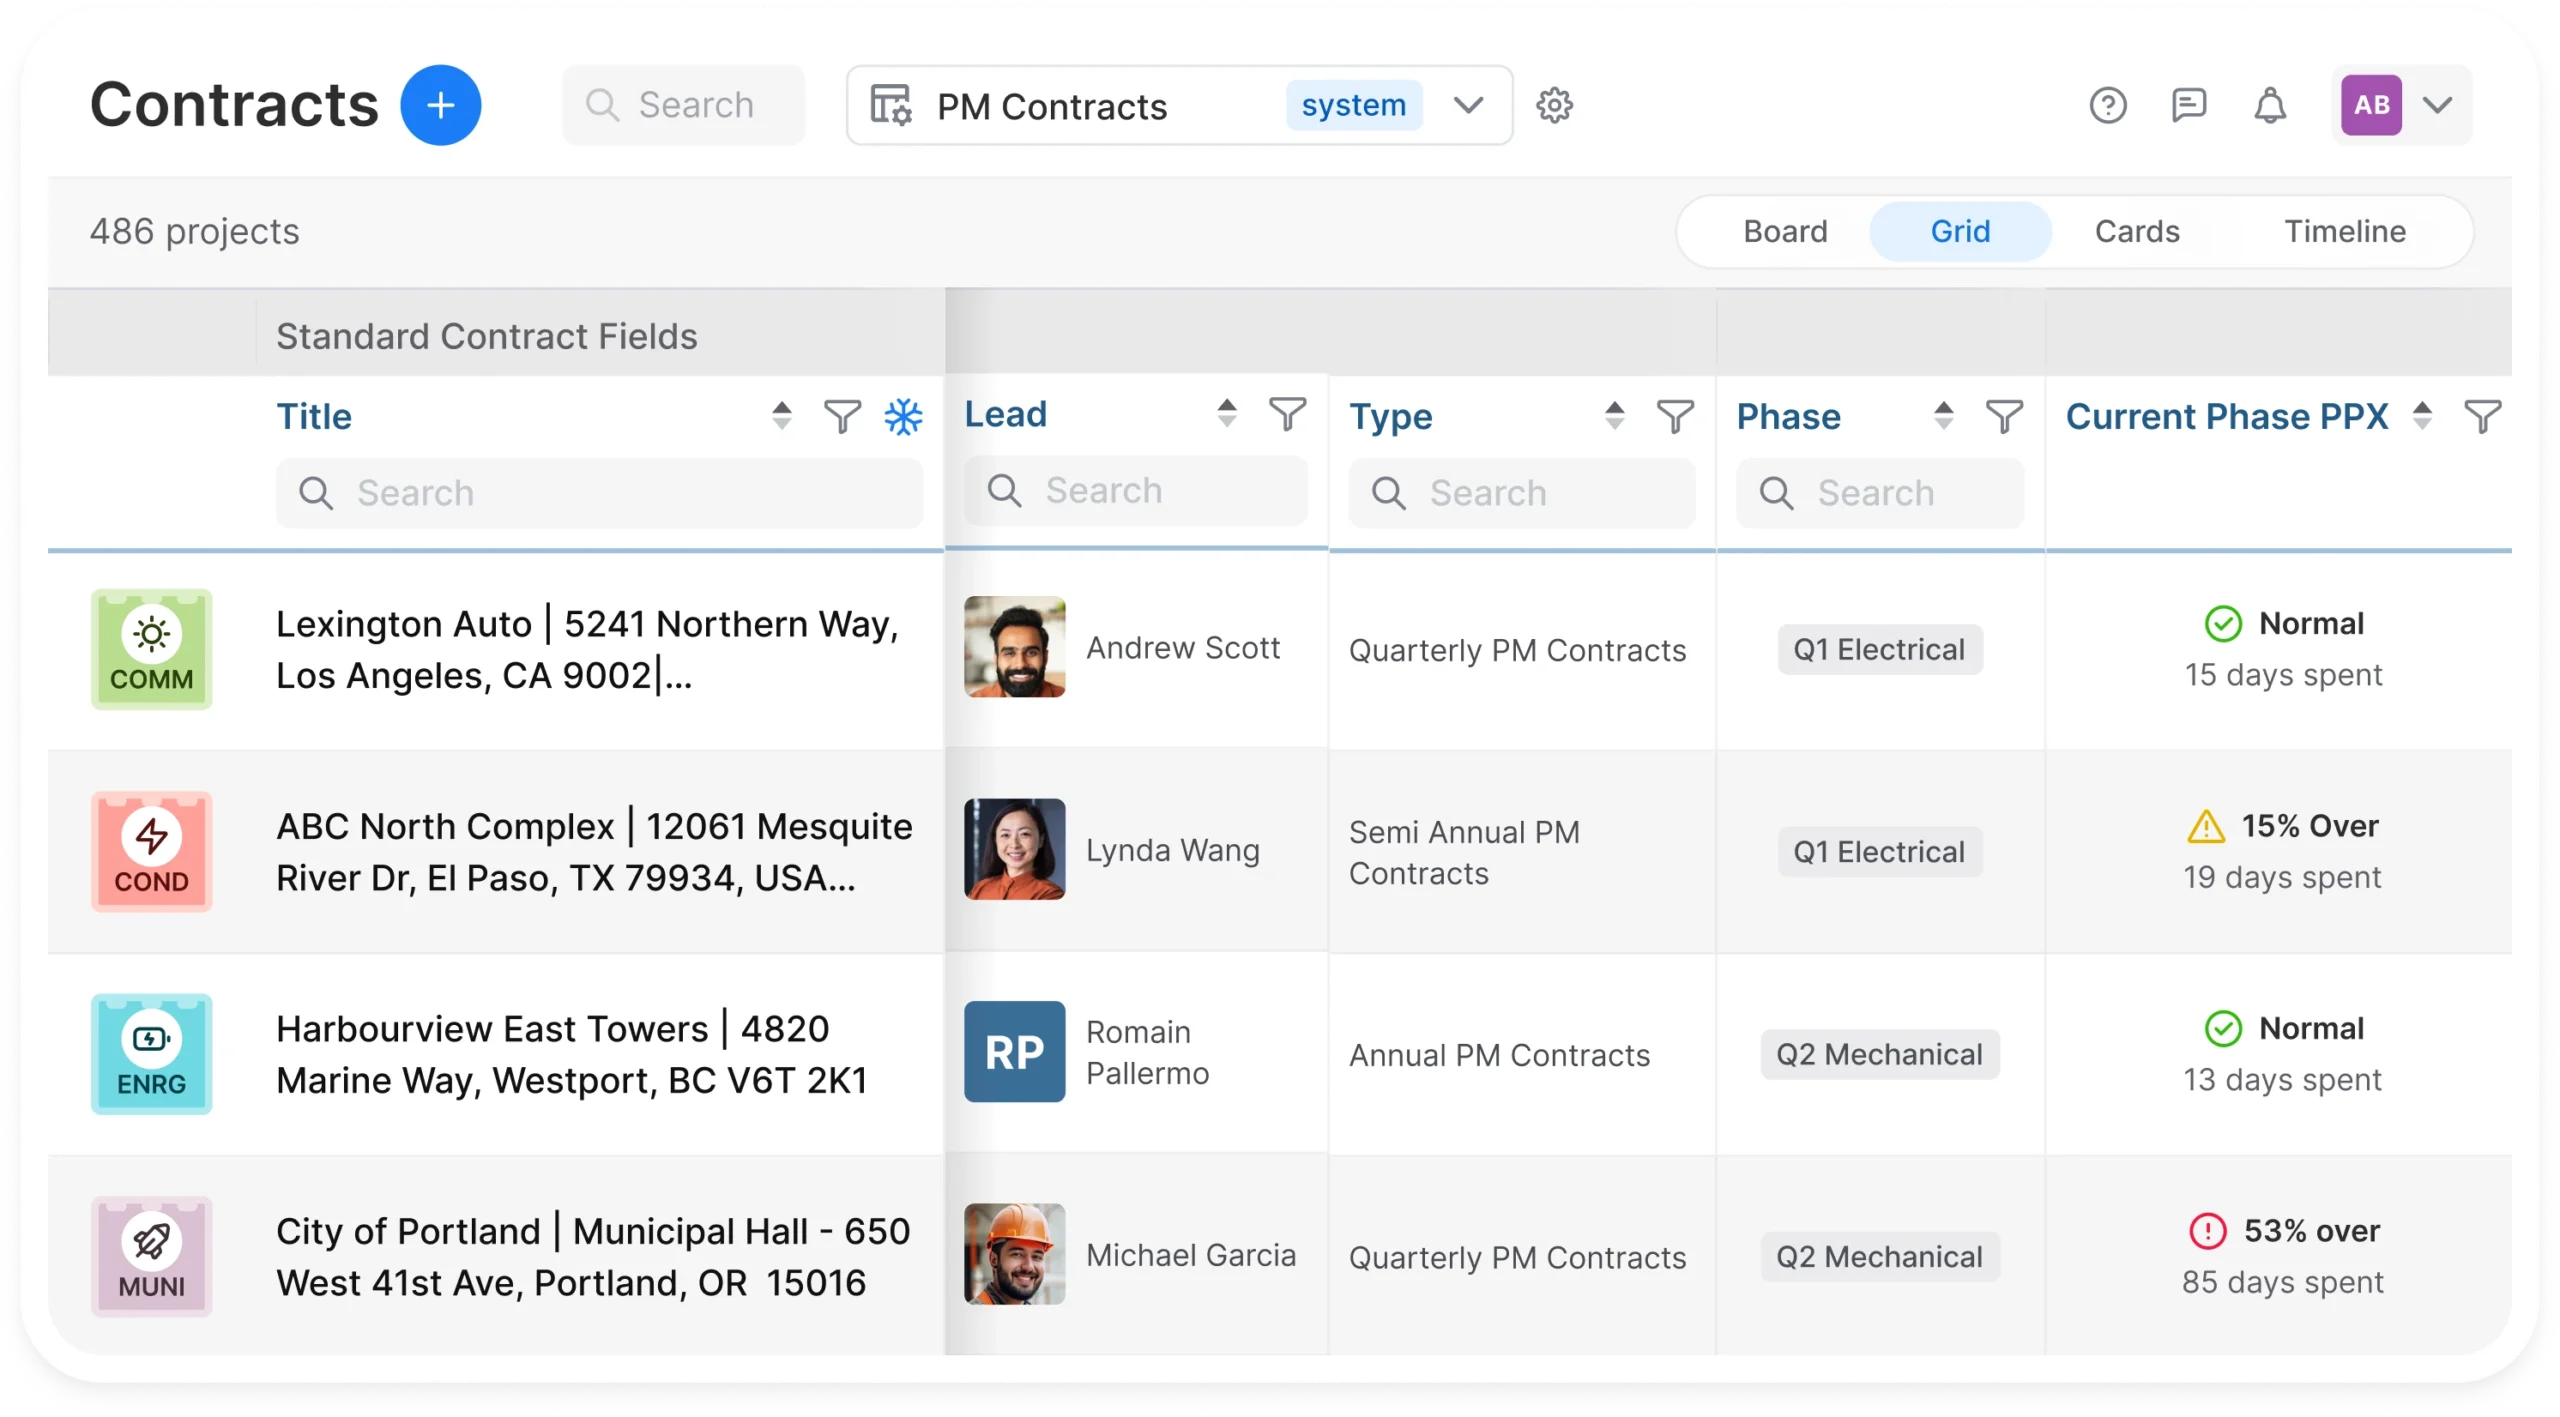
Task: Click the Type column search field
Action: click(x=1521, y=493)
